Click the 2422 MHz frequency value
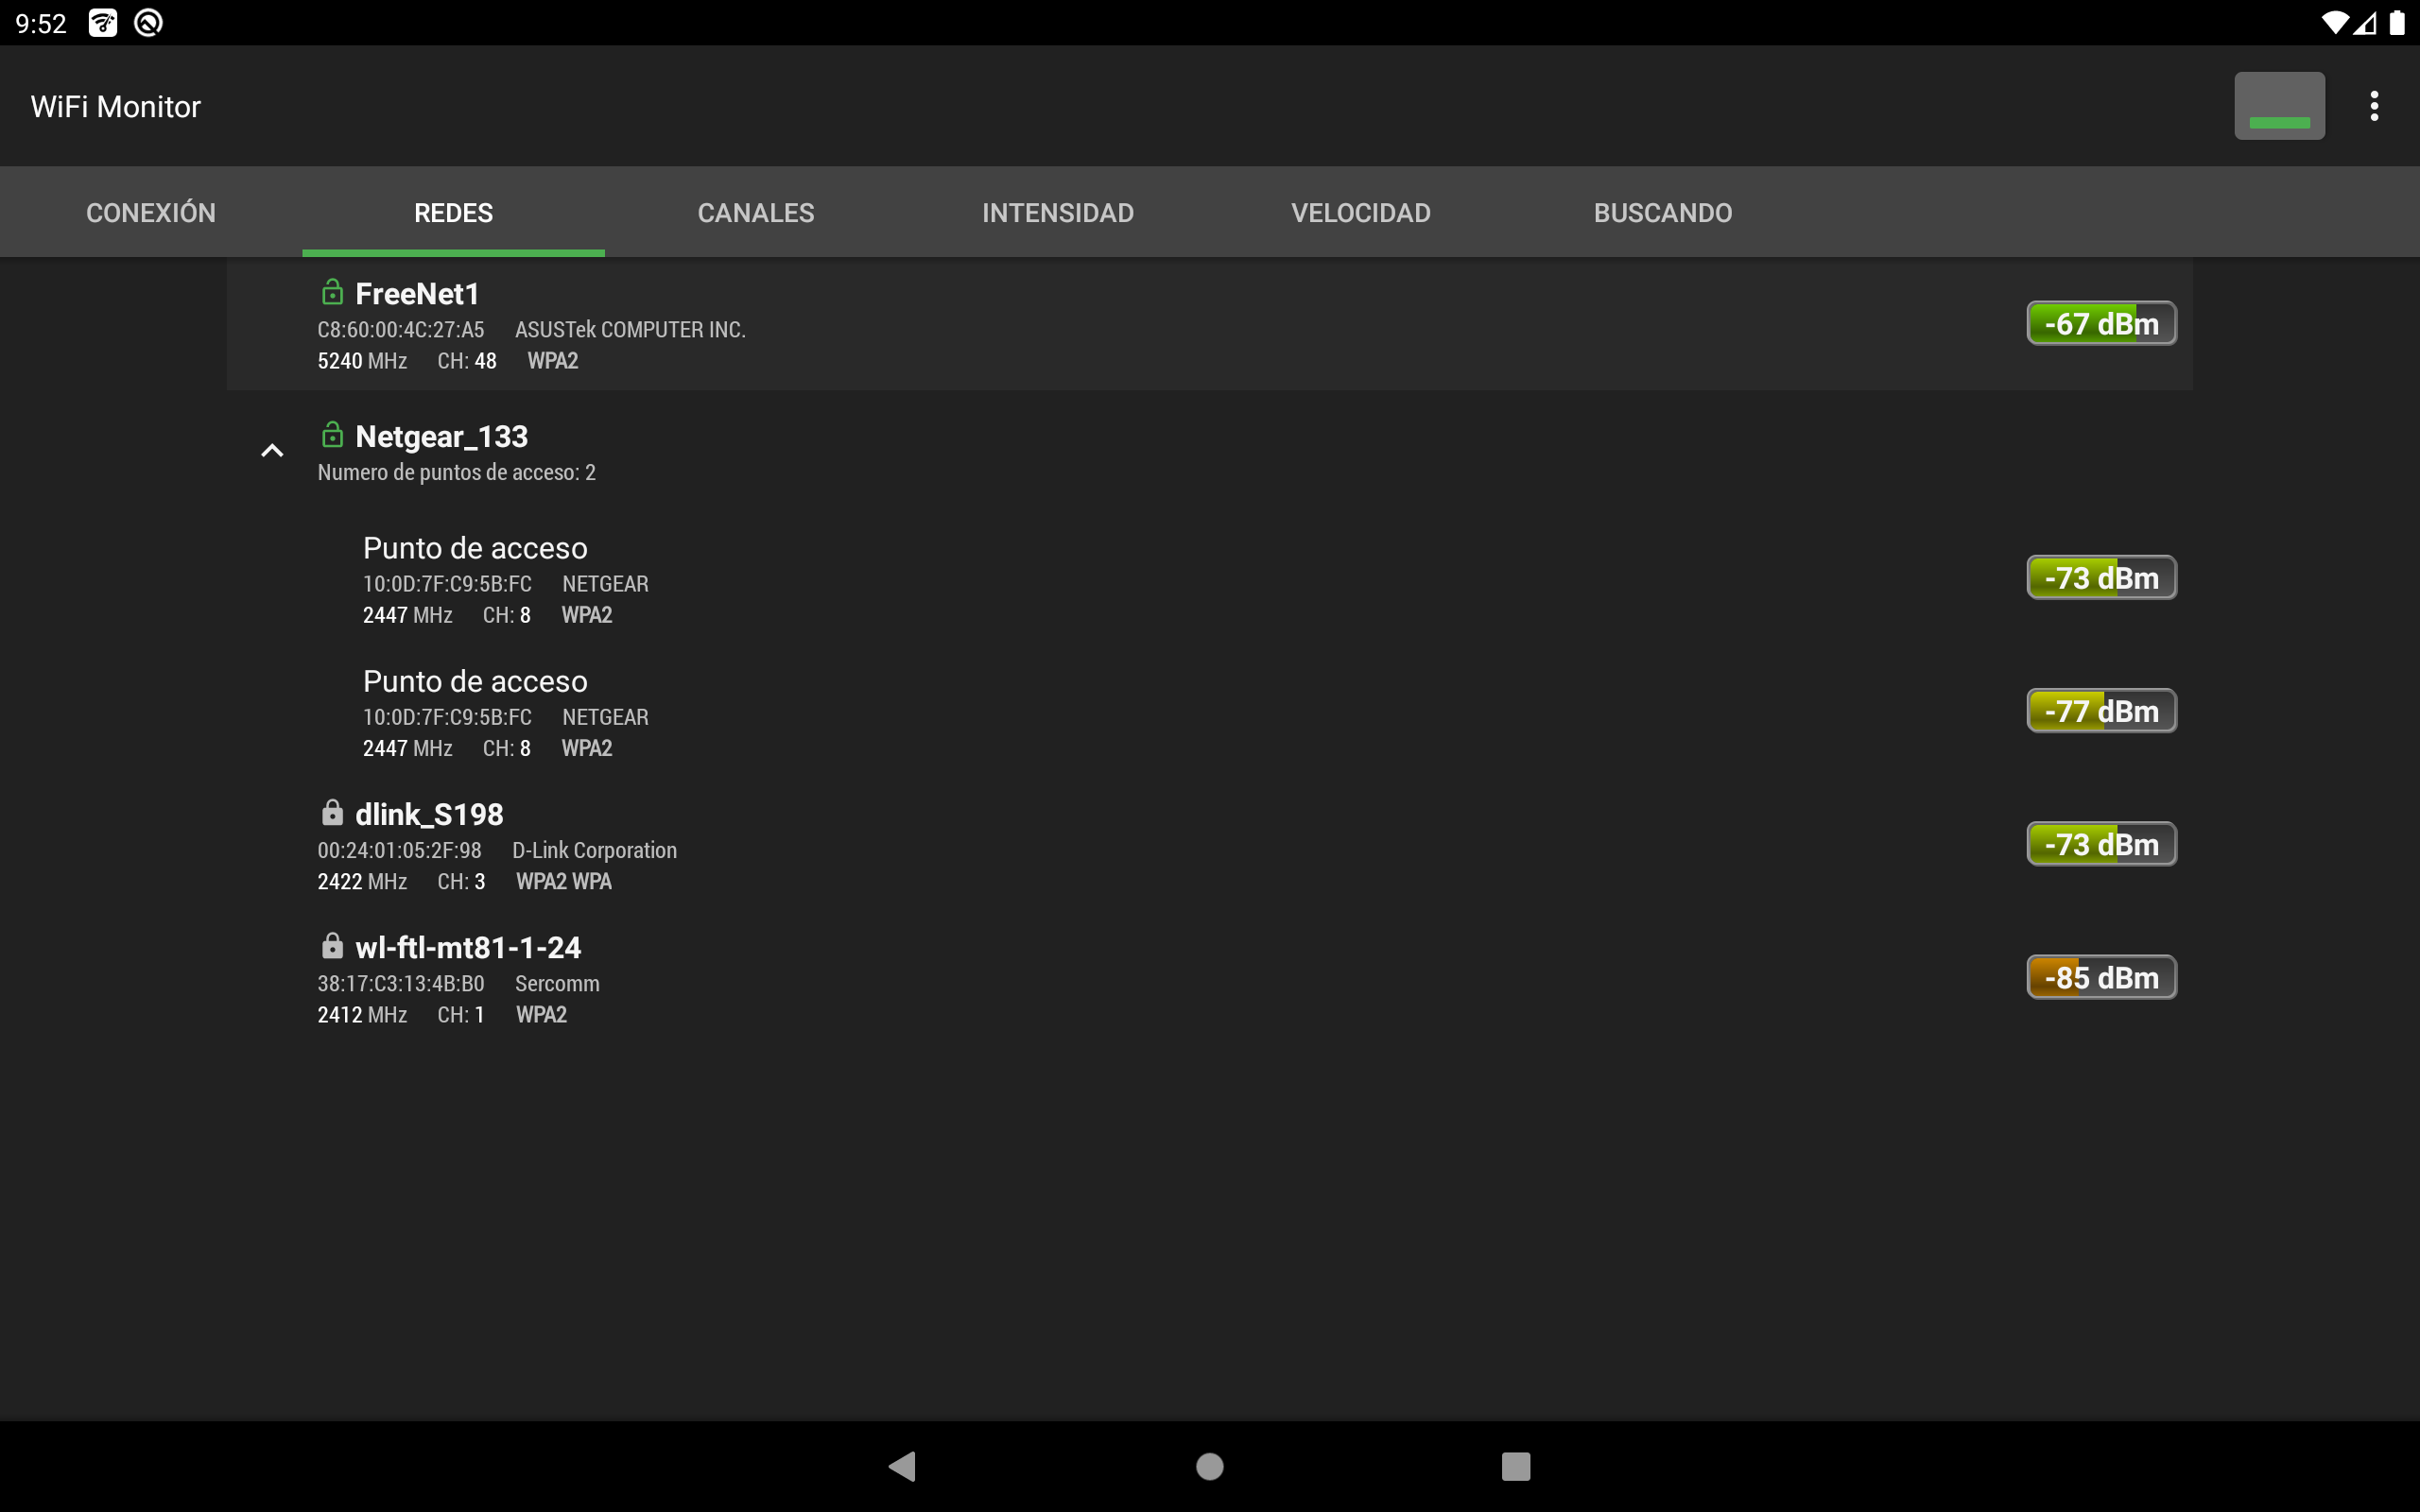Viewport: 2420px width, 1512px height. (362, 881)
